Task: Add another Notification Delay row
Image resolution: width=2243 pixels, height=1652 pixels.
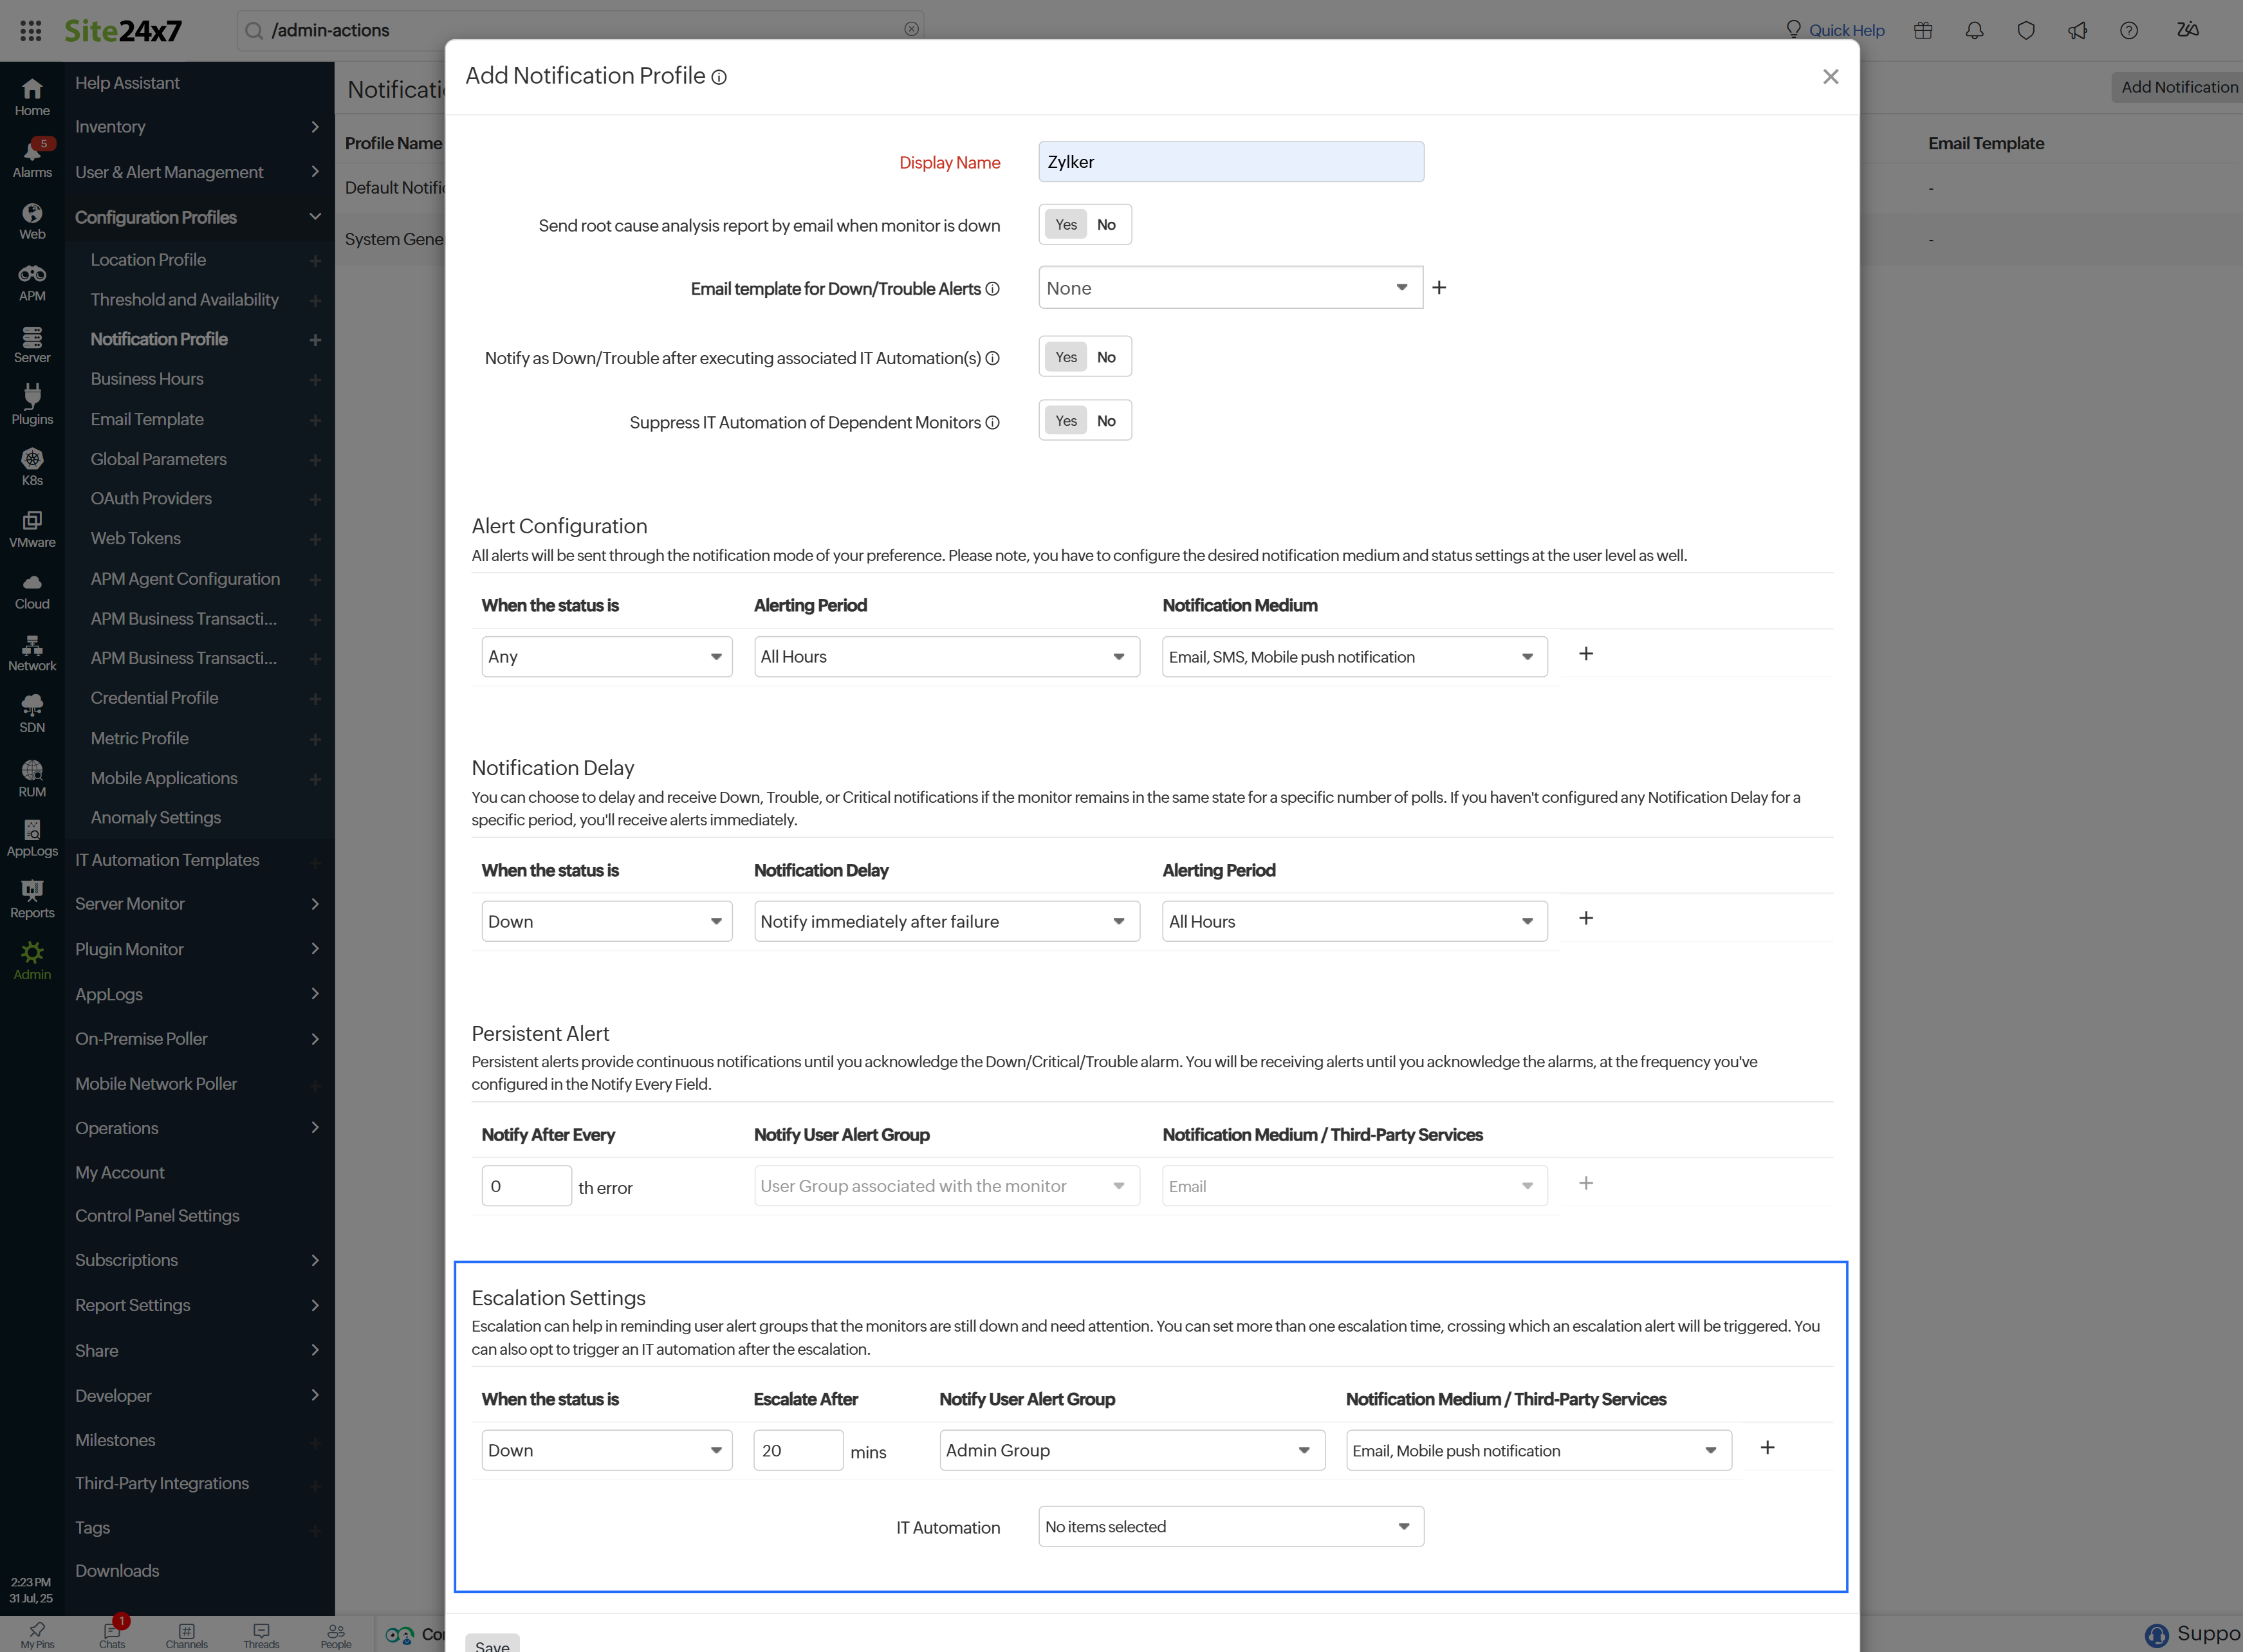Action: [1586, 918]
